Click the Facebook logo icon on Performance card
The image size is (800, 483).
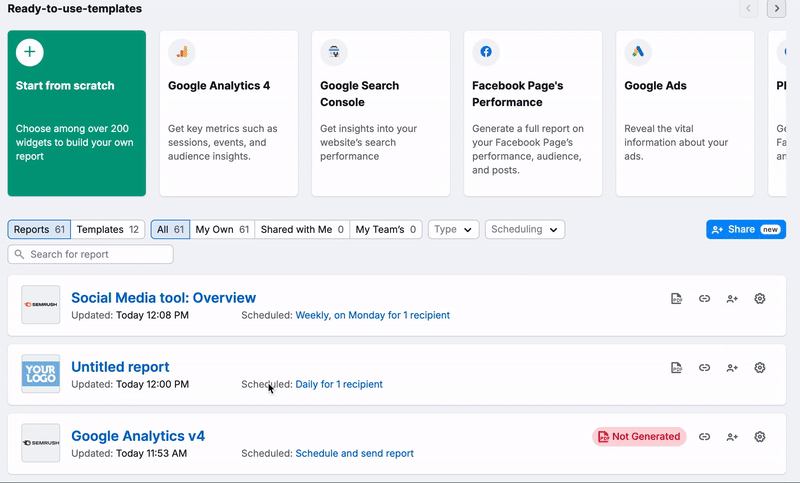[x=486, y=52]
